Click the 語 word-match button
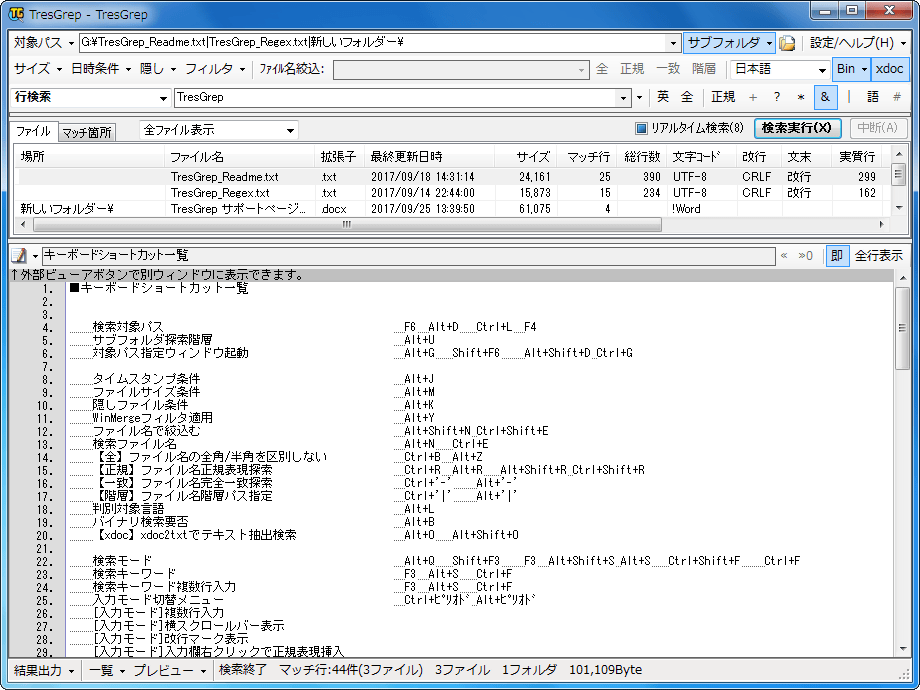This screenshot has width=920, height=690. tap(873, 97)
